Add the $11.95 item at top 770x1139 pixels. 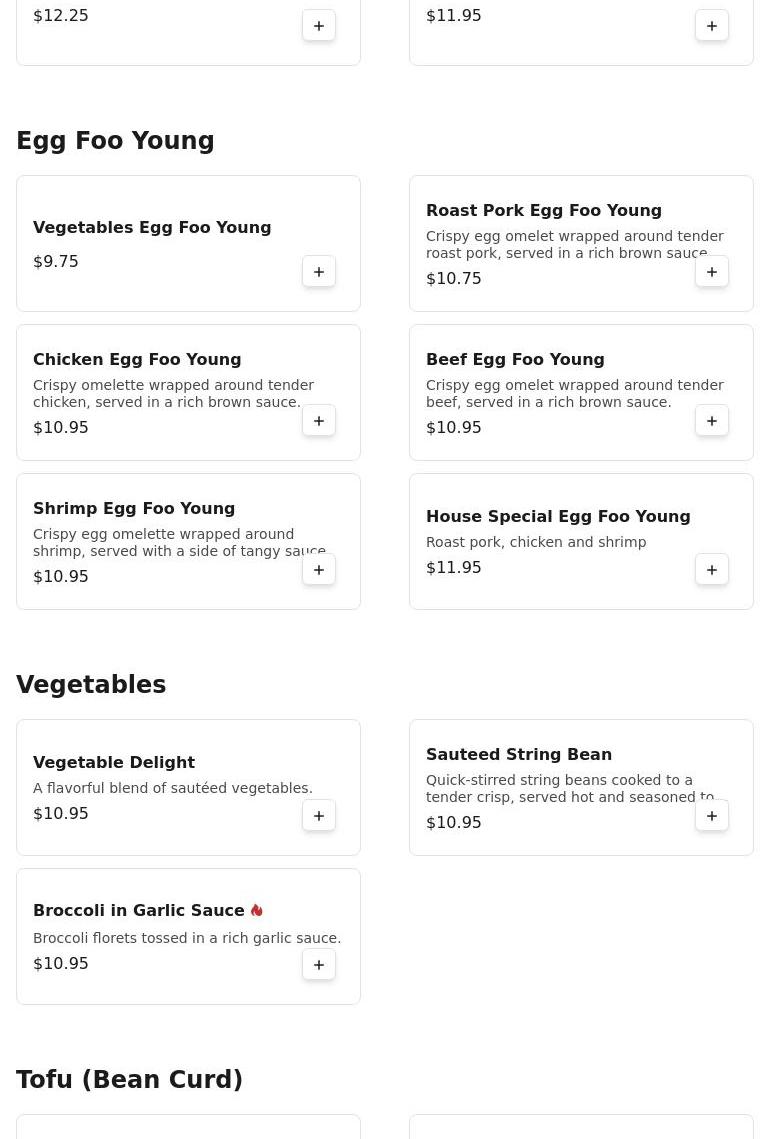[712, 26]
